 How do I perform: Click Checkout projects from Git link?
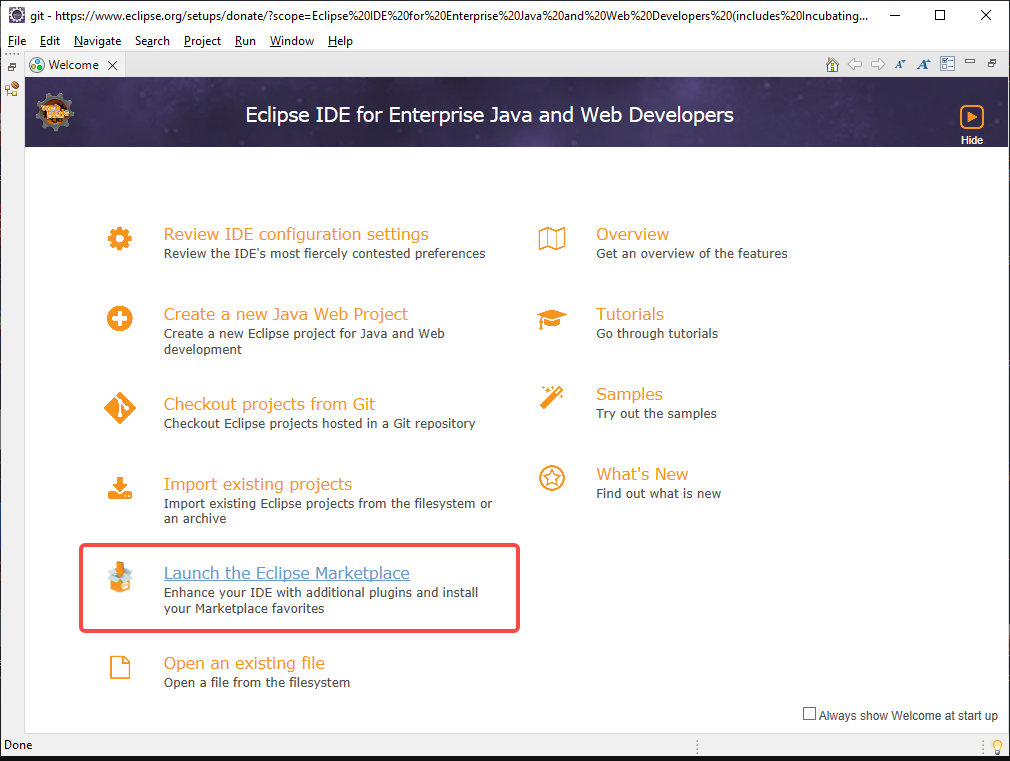pyautogui.click(x=269, y=404)
